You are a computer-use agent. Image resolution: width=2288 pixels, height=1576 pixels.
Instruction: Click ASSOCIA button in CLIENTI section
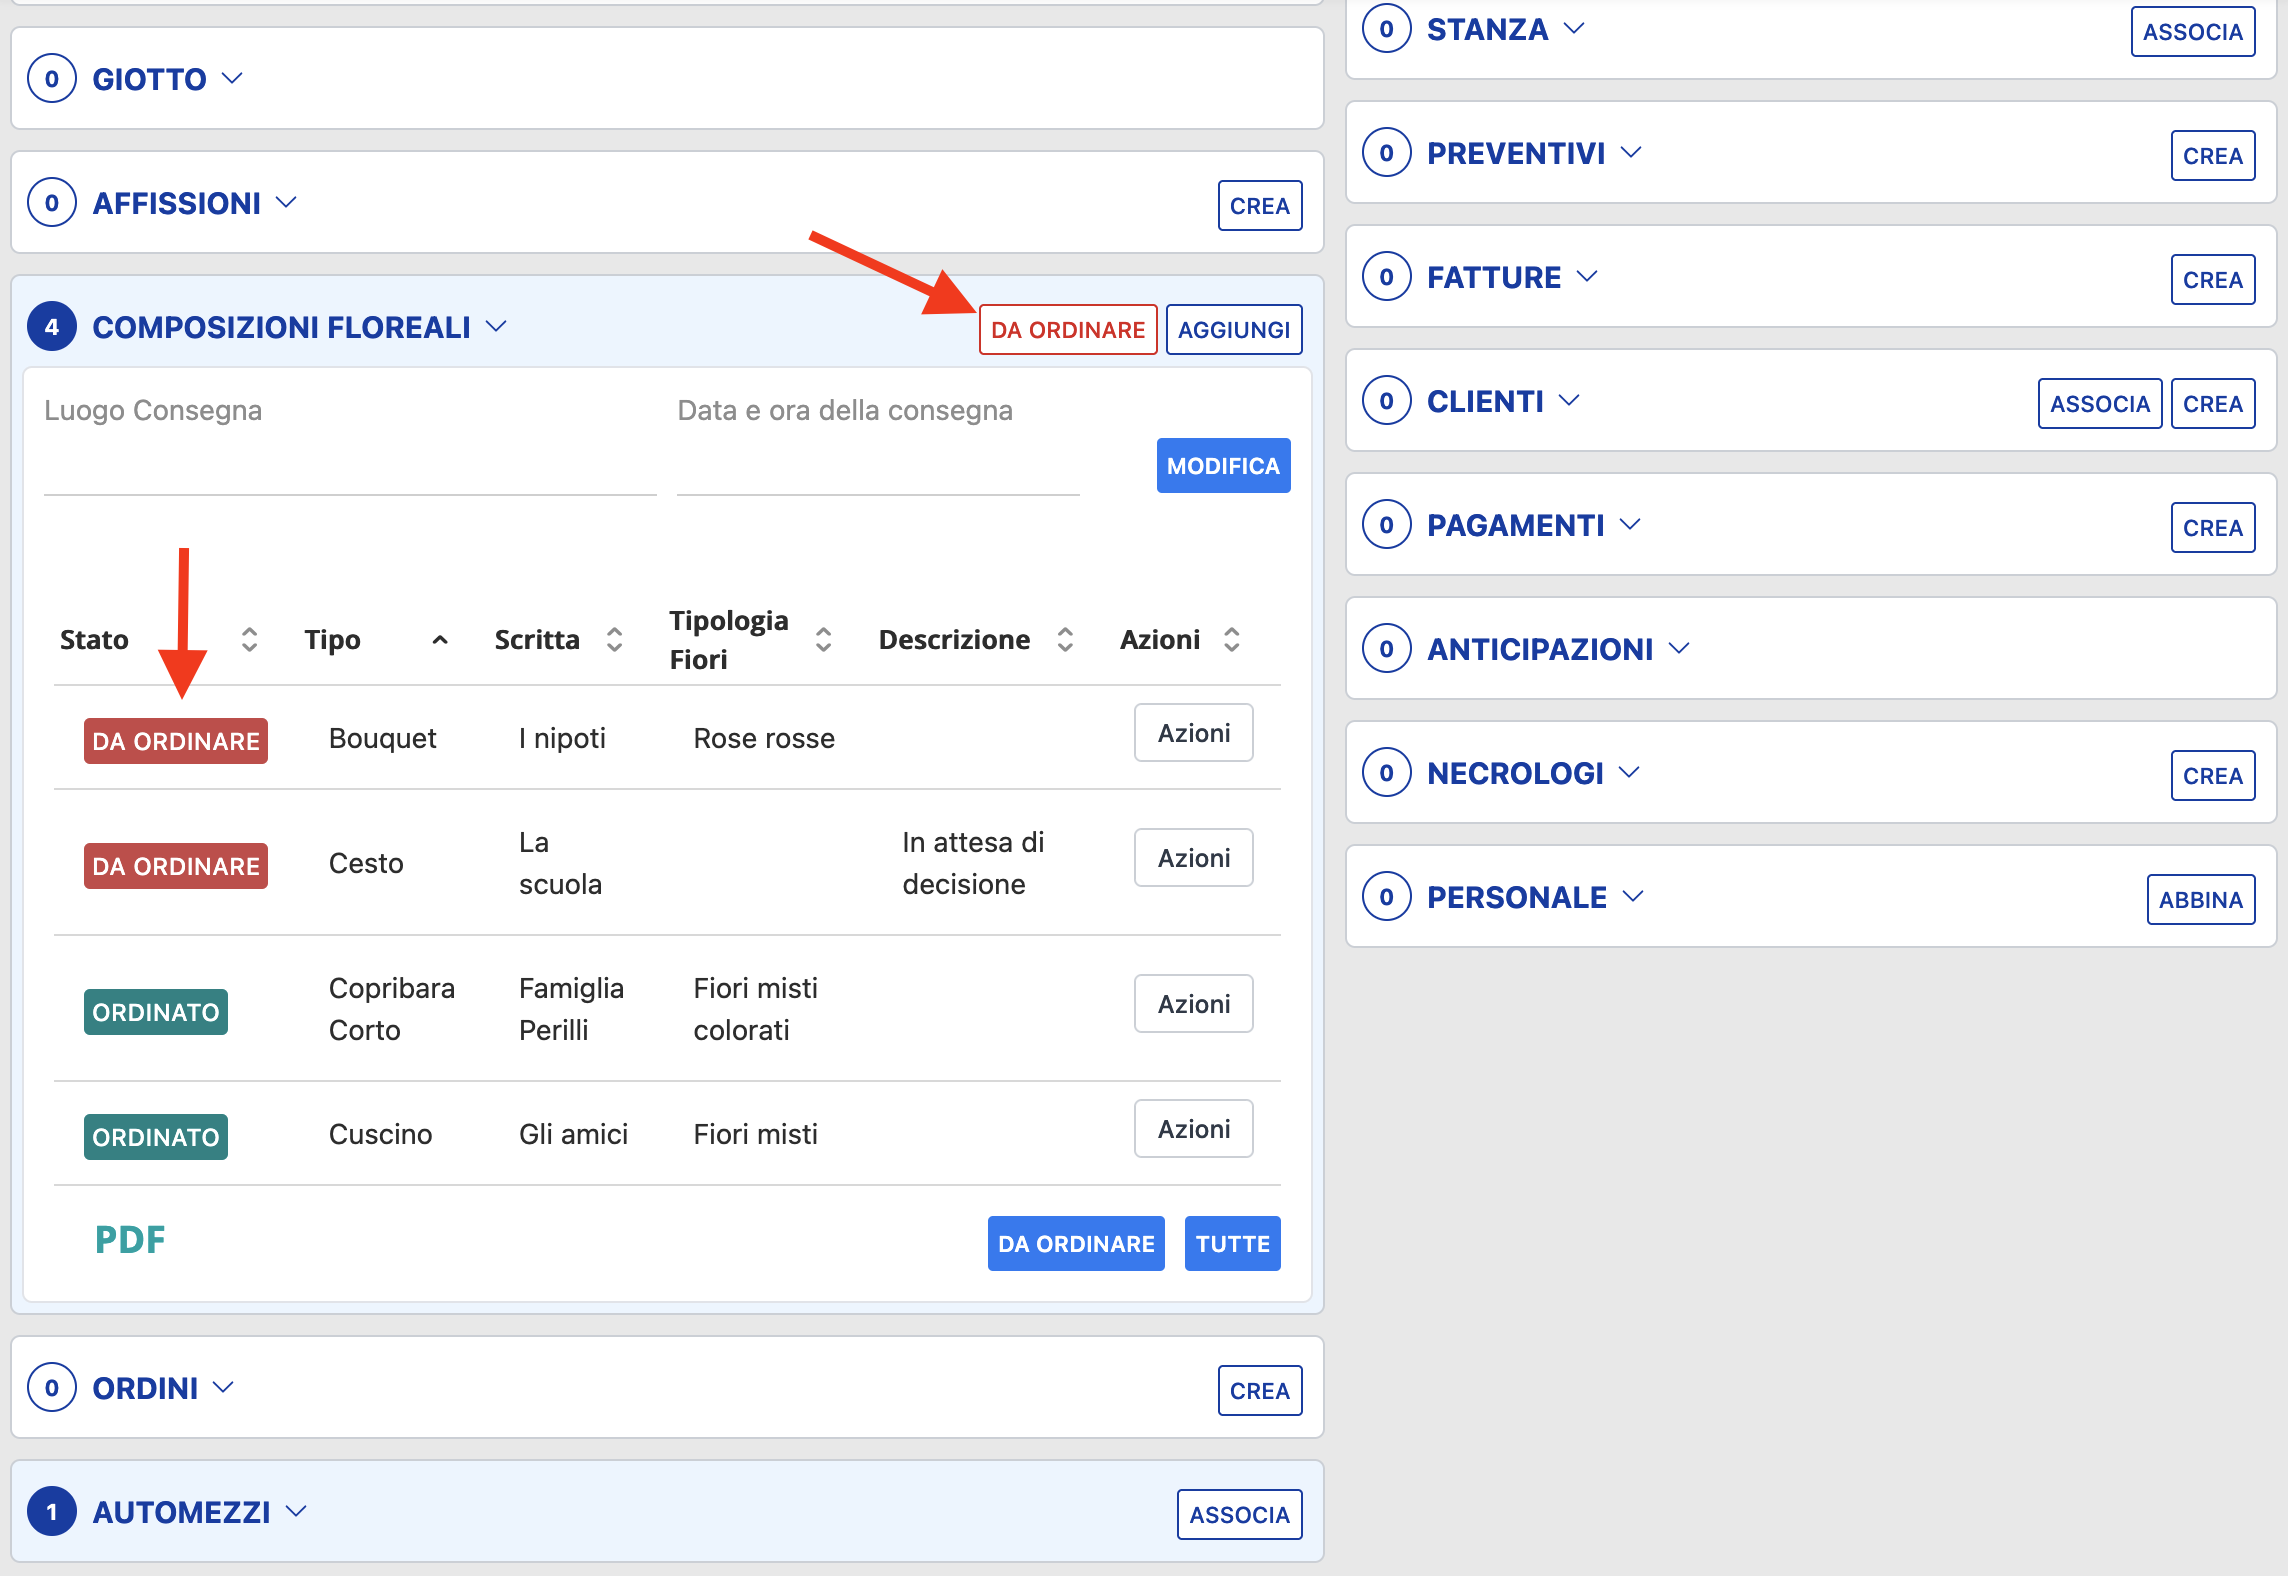(2099, 404)
